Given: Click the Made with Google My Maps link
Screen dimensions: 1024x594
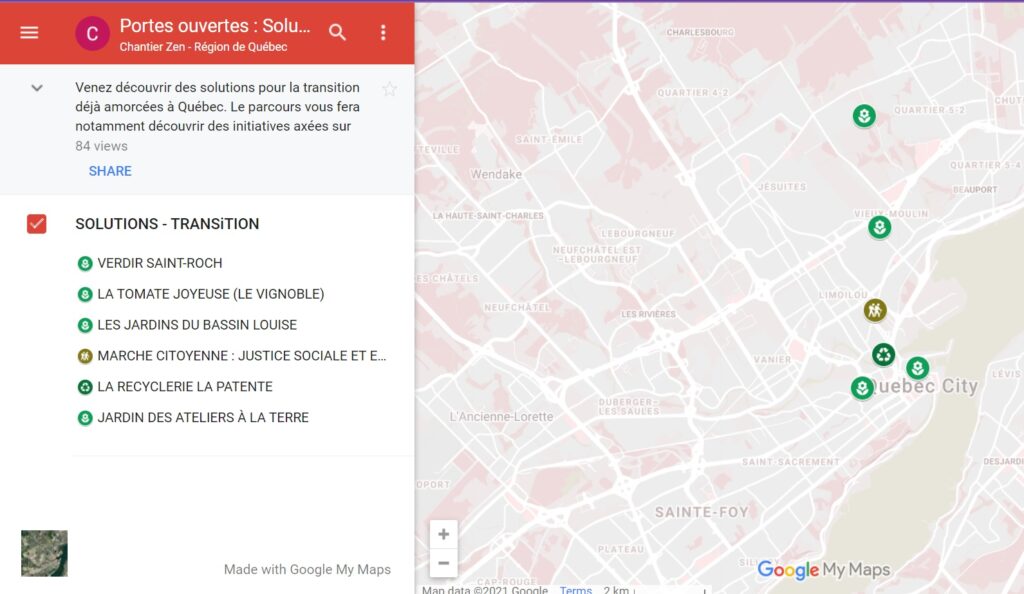Looking at the screenshot, I should [x=307, y=569].
